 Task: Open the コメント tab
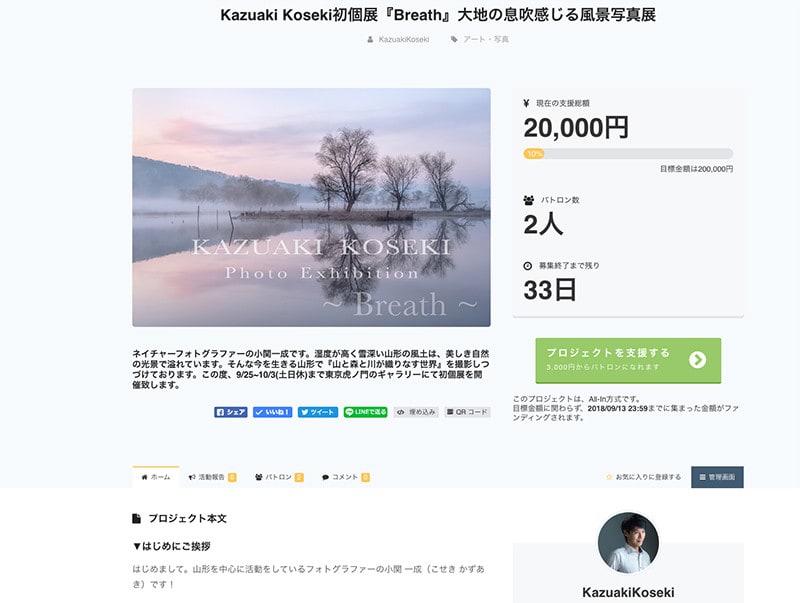coord(345,477)
